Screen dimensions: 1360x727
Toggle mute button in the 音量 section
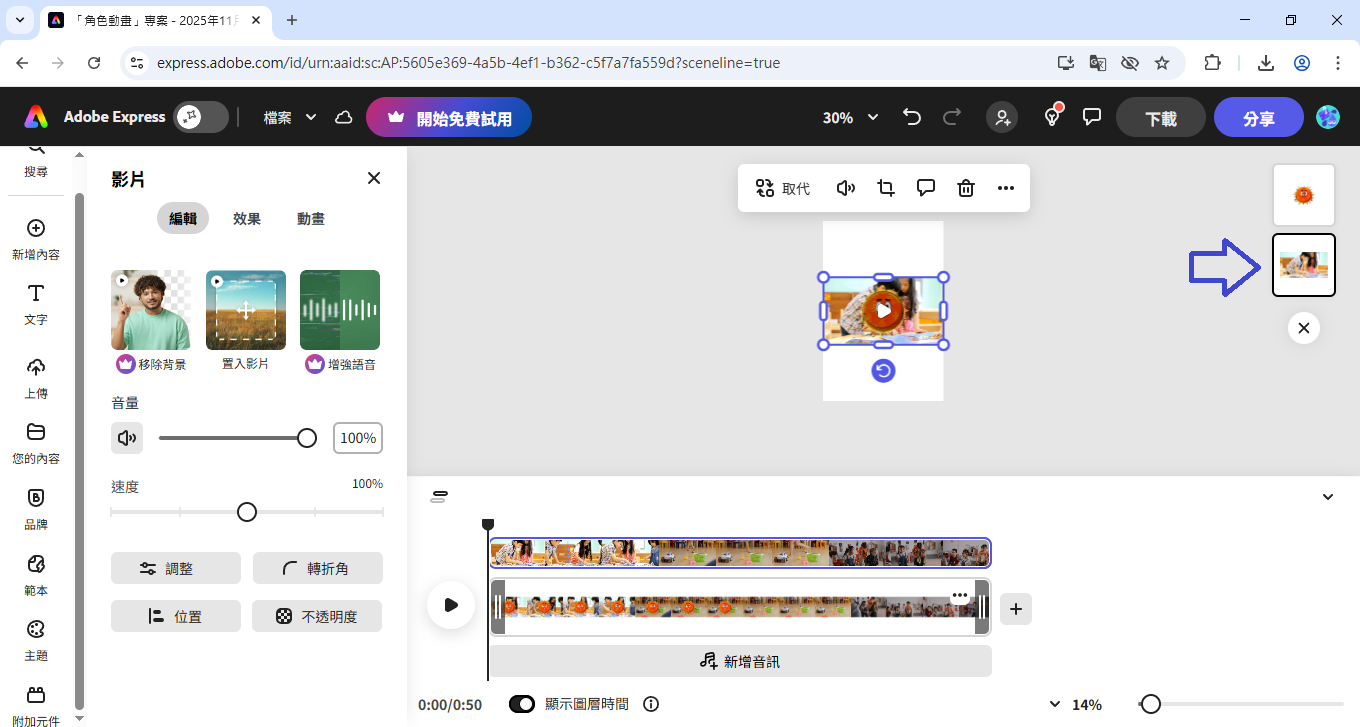127,438
